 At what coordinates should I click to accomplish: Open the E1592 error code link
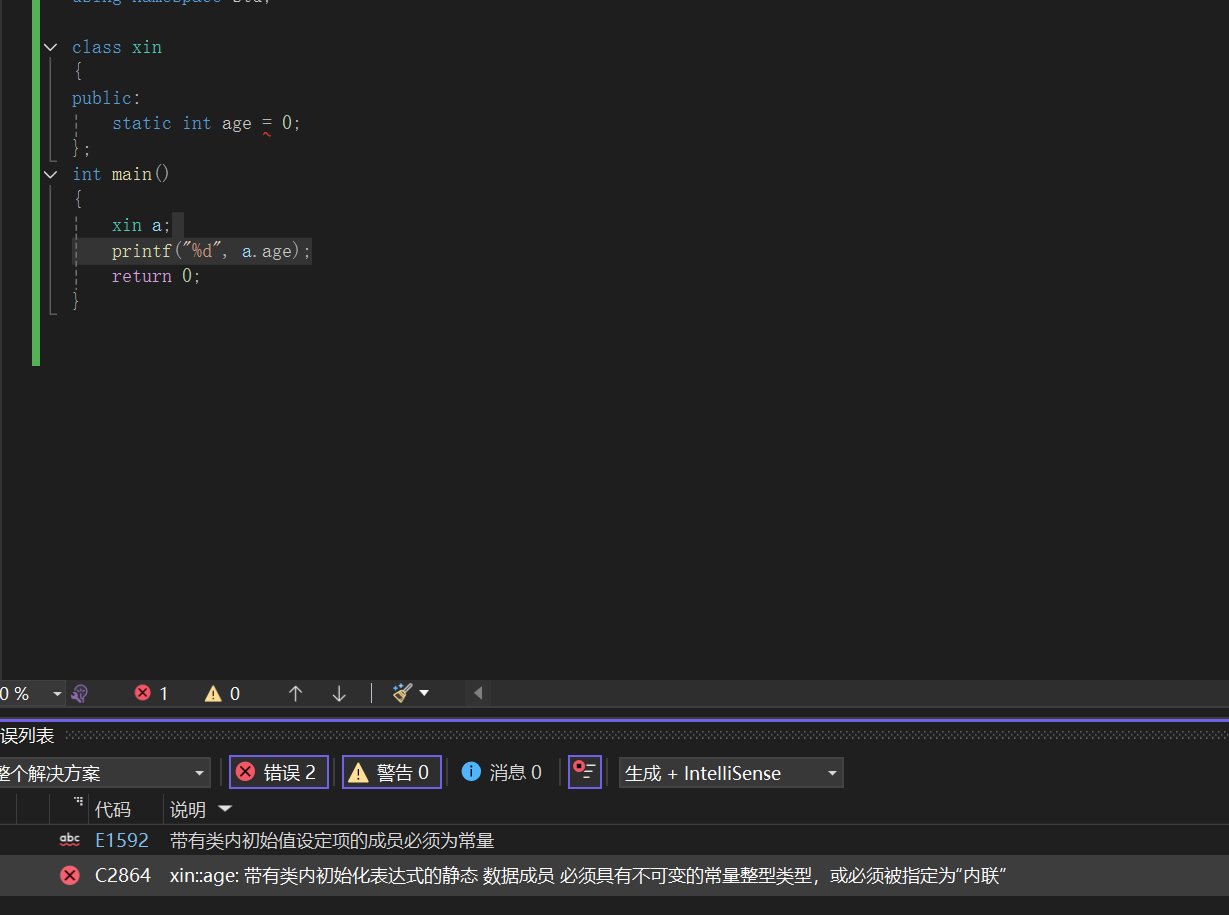pos(122,840)
